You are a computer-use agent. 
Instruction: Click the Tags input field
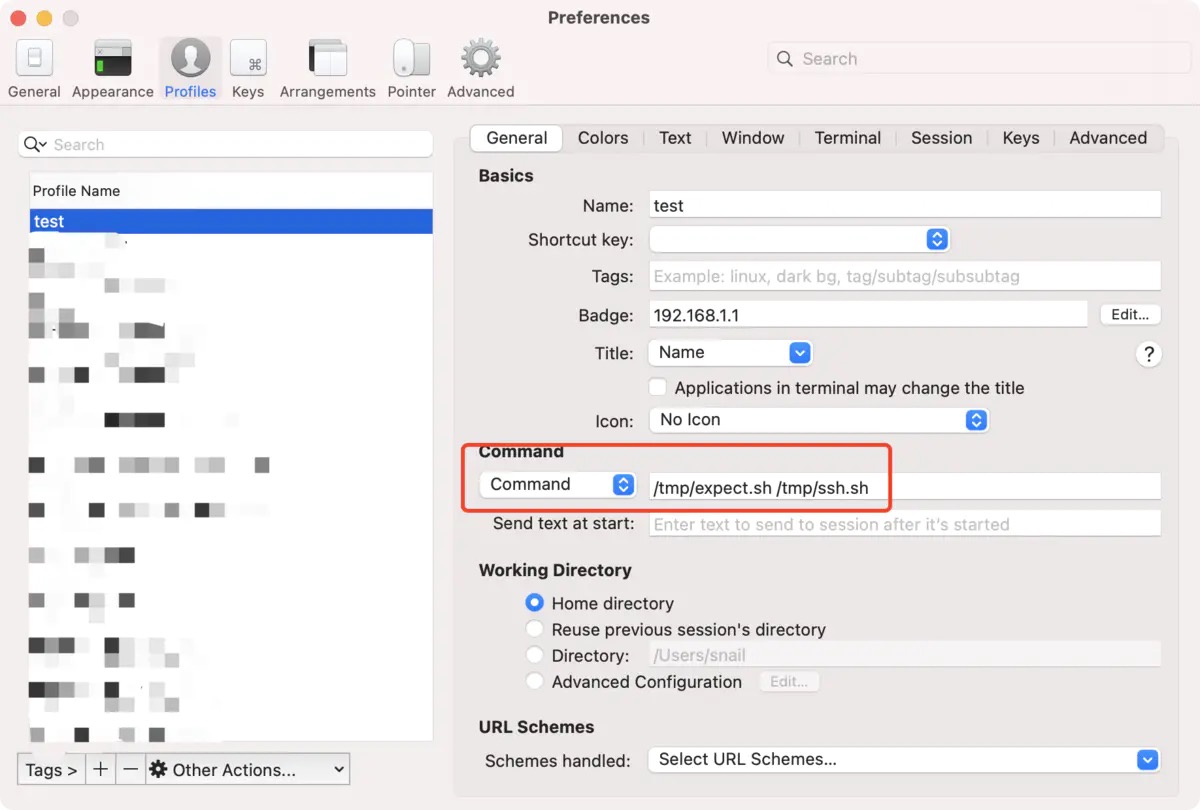click(904, 276)
